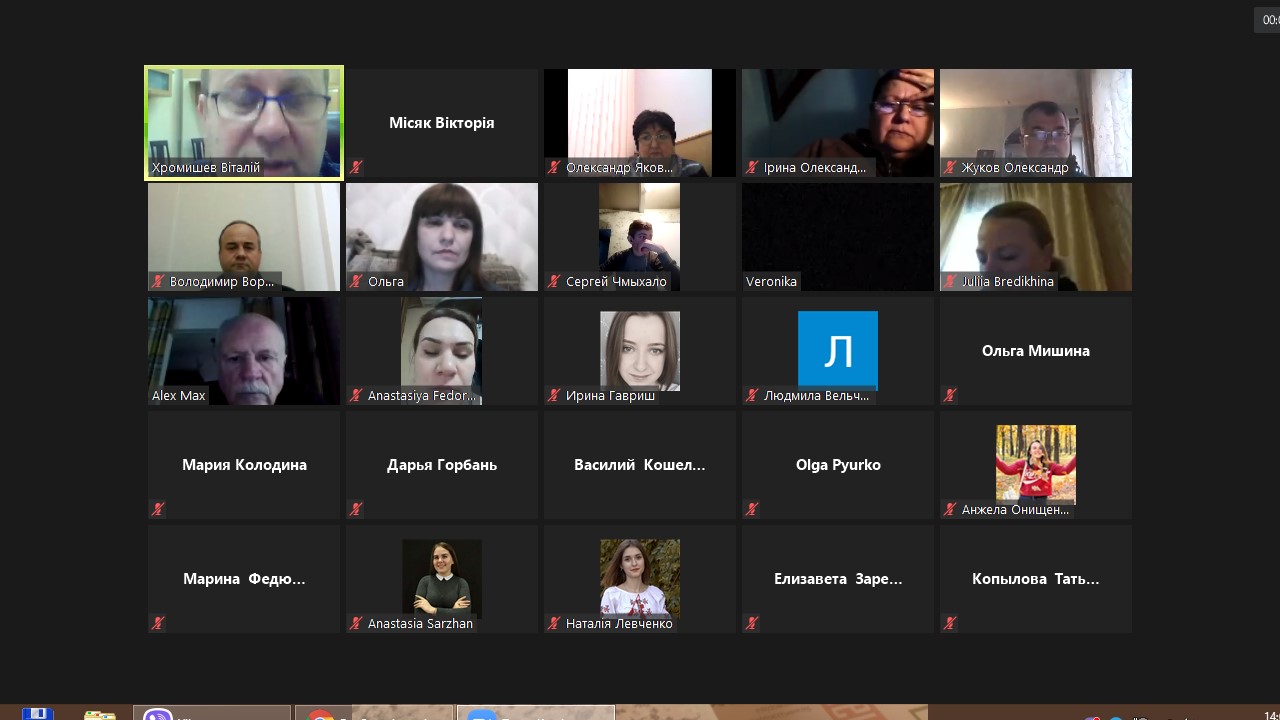Select Анжела Онищен's profile photo
Viewport: 1280px width, 720px height.
[x=1036, y=462]
